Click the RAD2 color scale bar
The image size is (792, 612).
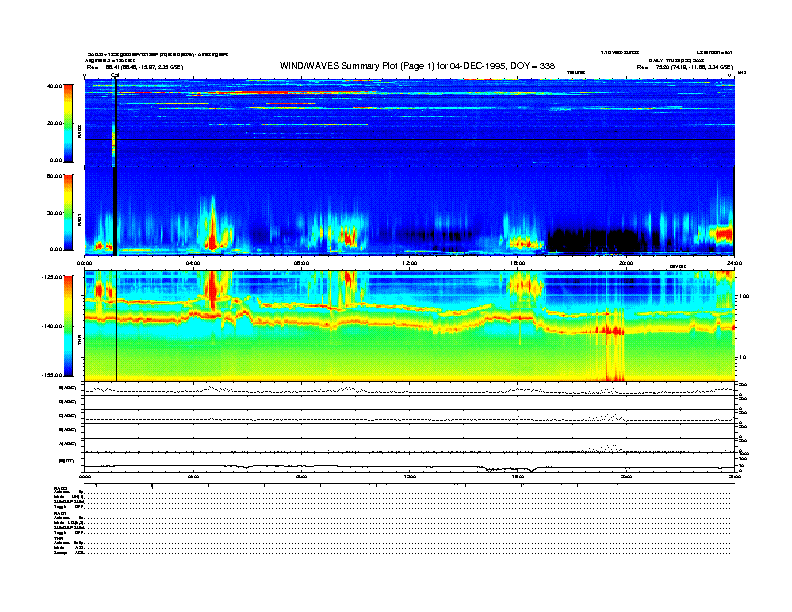coord(68,124)
